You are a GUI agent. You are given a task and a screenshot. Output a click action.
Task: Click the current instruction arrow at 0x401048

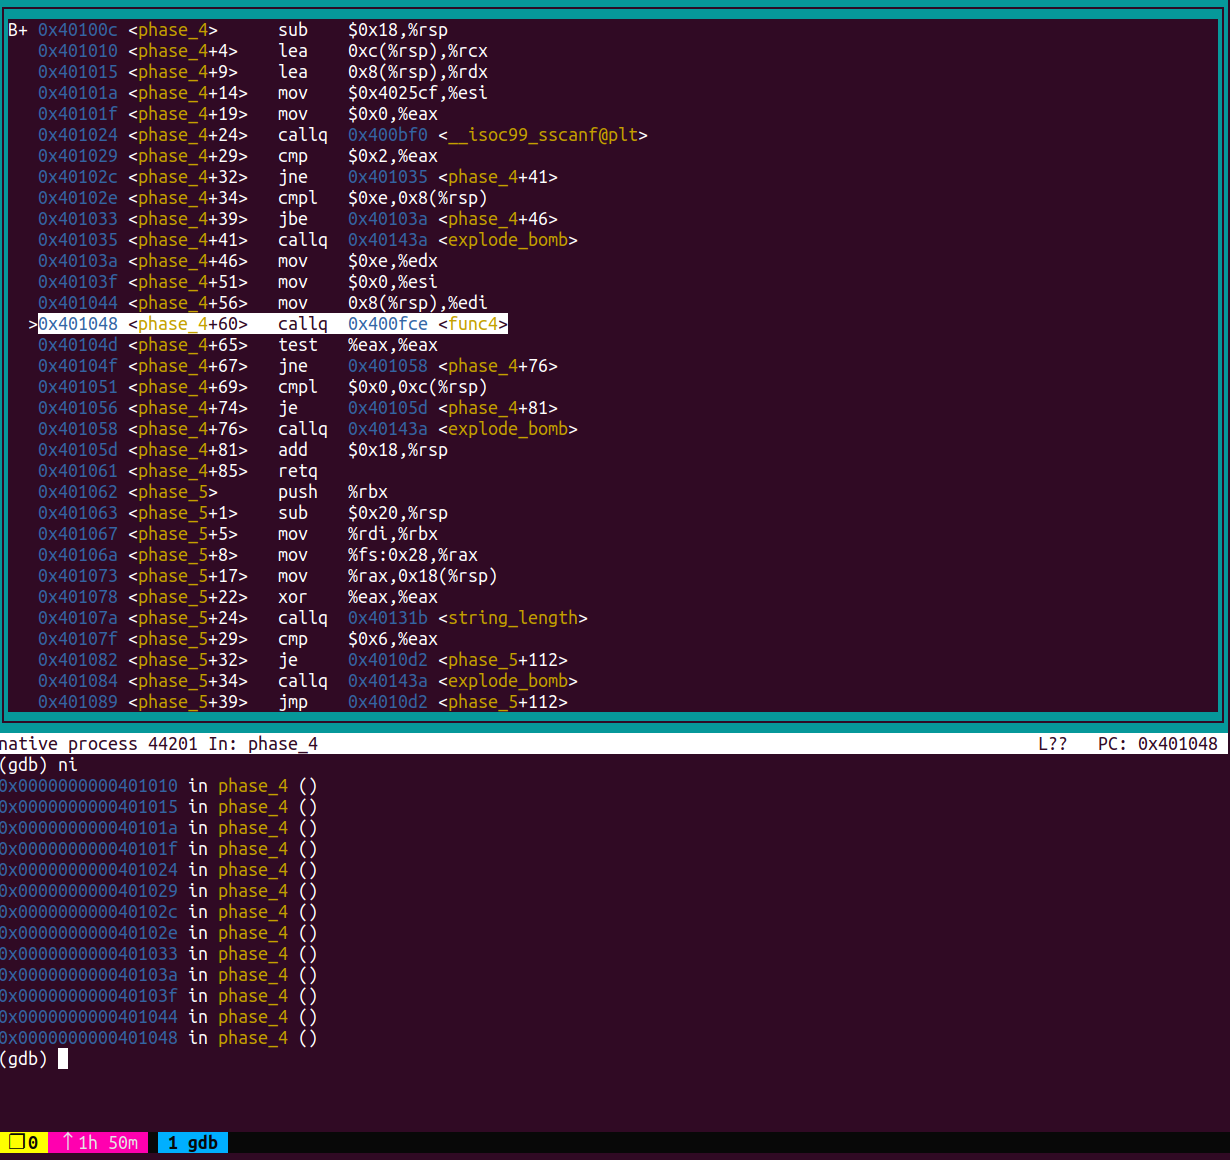tap(33, 324)
